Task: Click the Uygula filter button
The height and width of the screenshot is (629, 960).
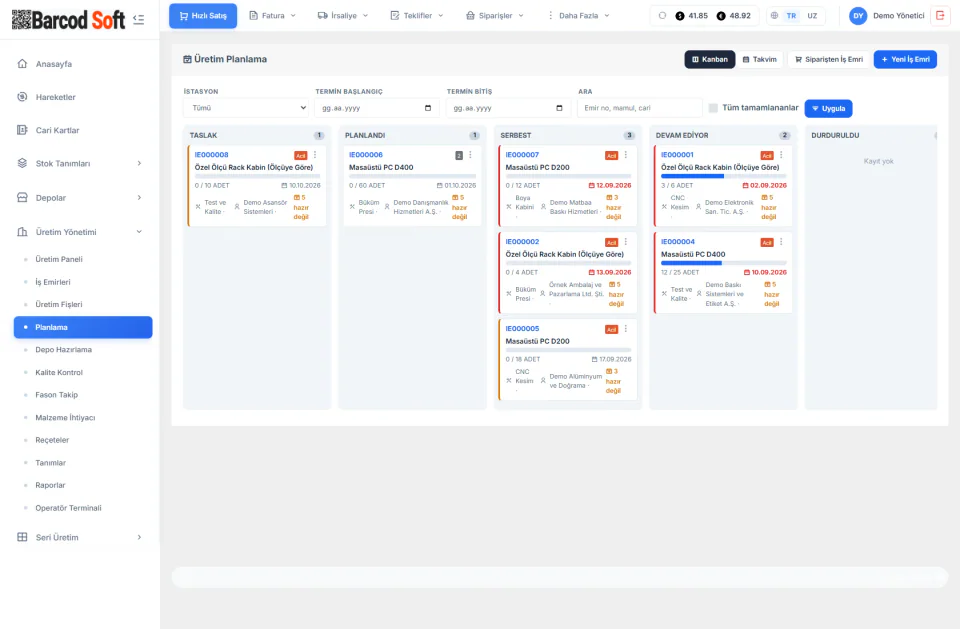Action: pos(828,108)
